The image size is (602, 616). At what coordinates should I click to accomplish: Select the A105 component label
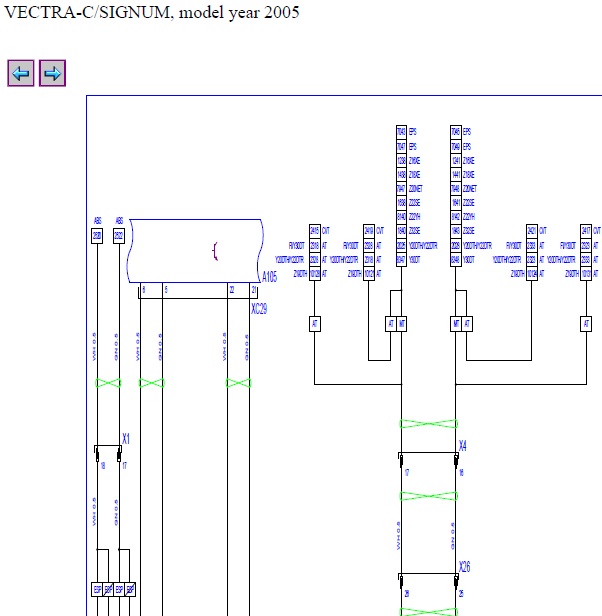point(270,277)
